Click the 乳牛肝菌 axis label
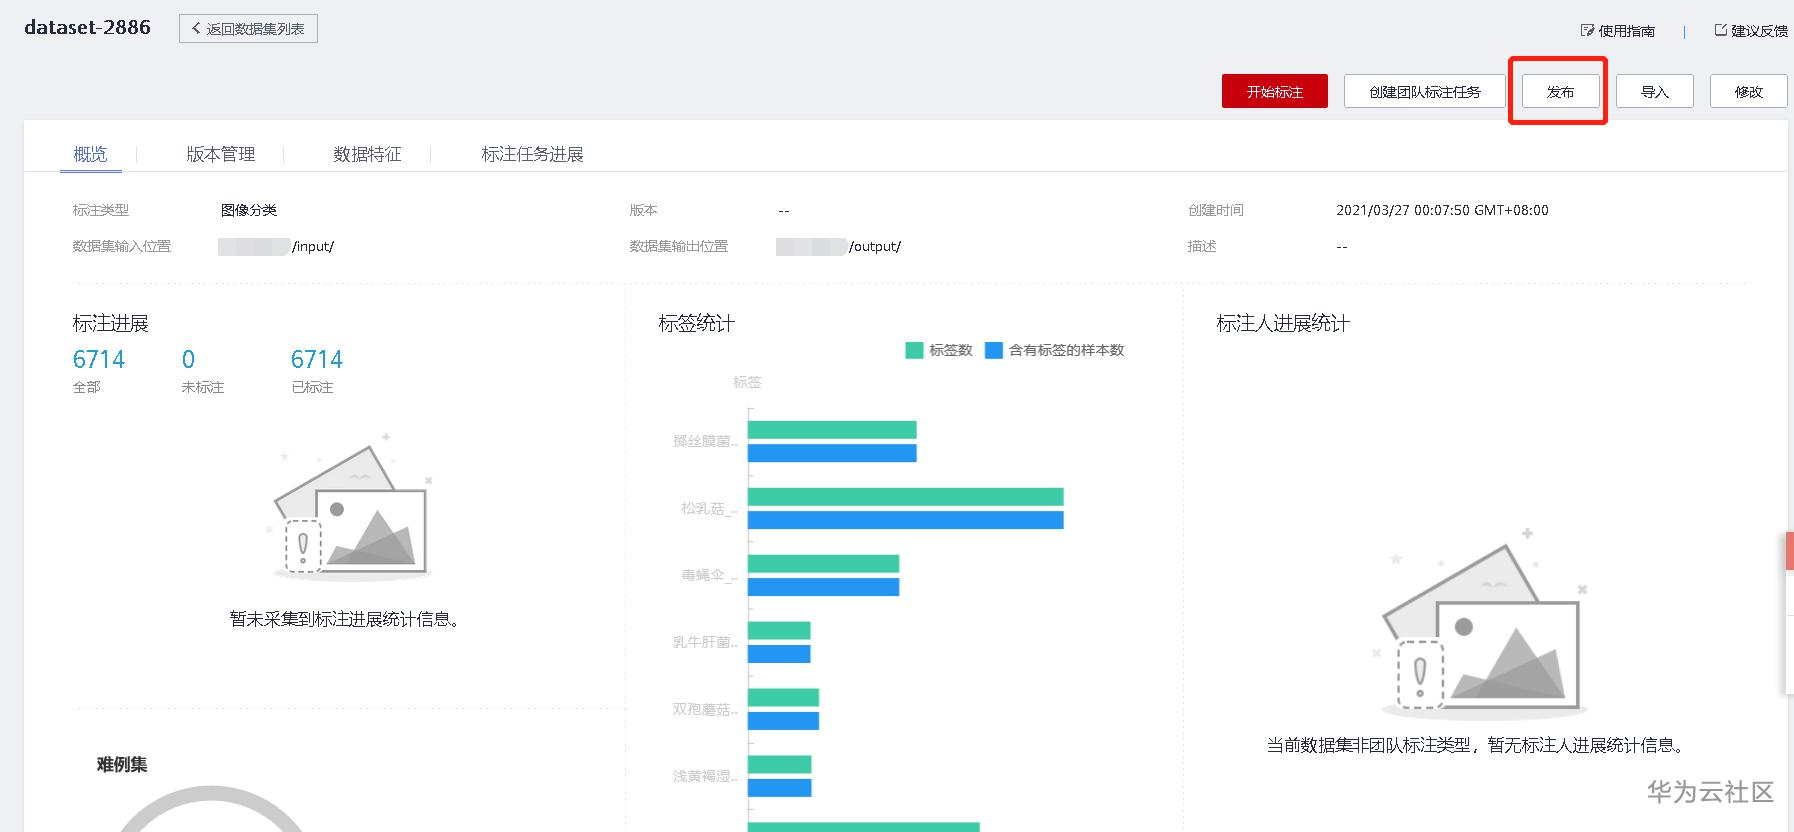The width and height of the screenshot is (1794, 832). [705, 642]
